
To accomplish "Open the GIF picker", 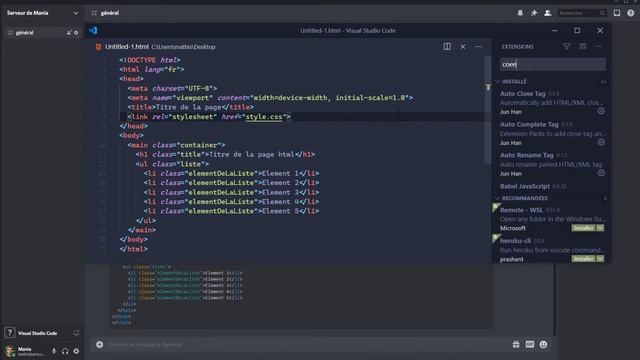I will [x=530, y=344].
